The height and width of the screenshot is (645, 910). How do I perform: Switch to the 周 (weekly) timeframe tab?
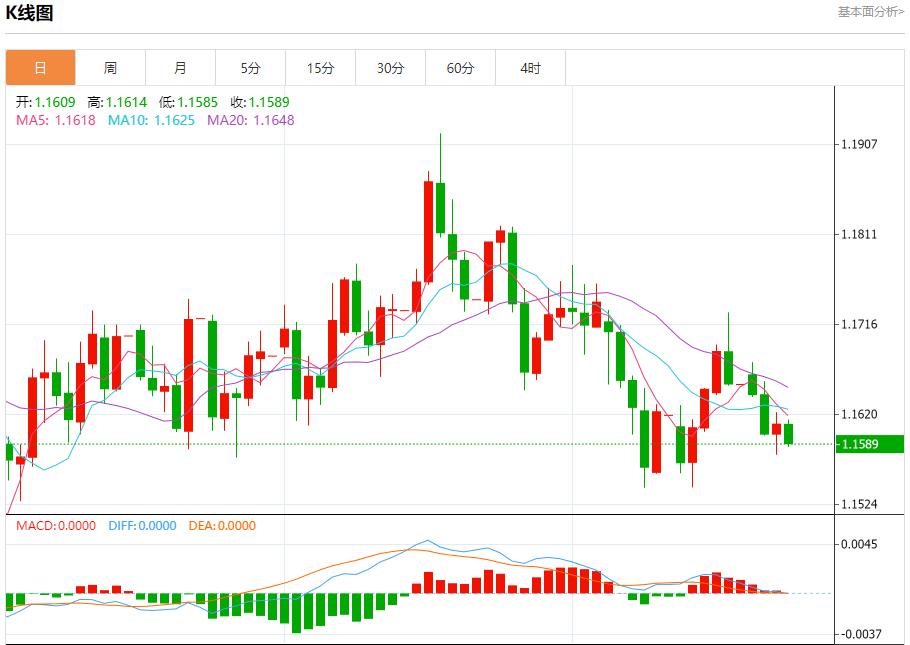[110, 67]
